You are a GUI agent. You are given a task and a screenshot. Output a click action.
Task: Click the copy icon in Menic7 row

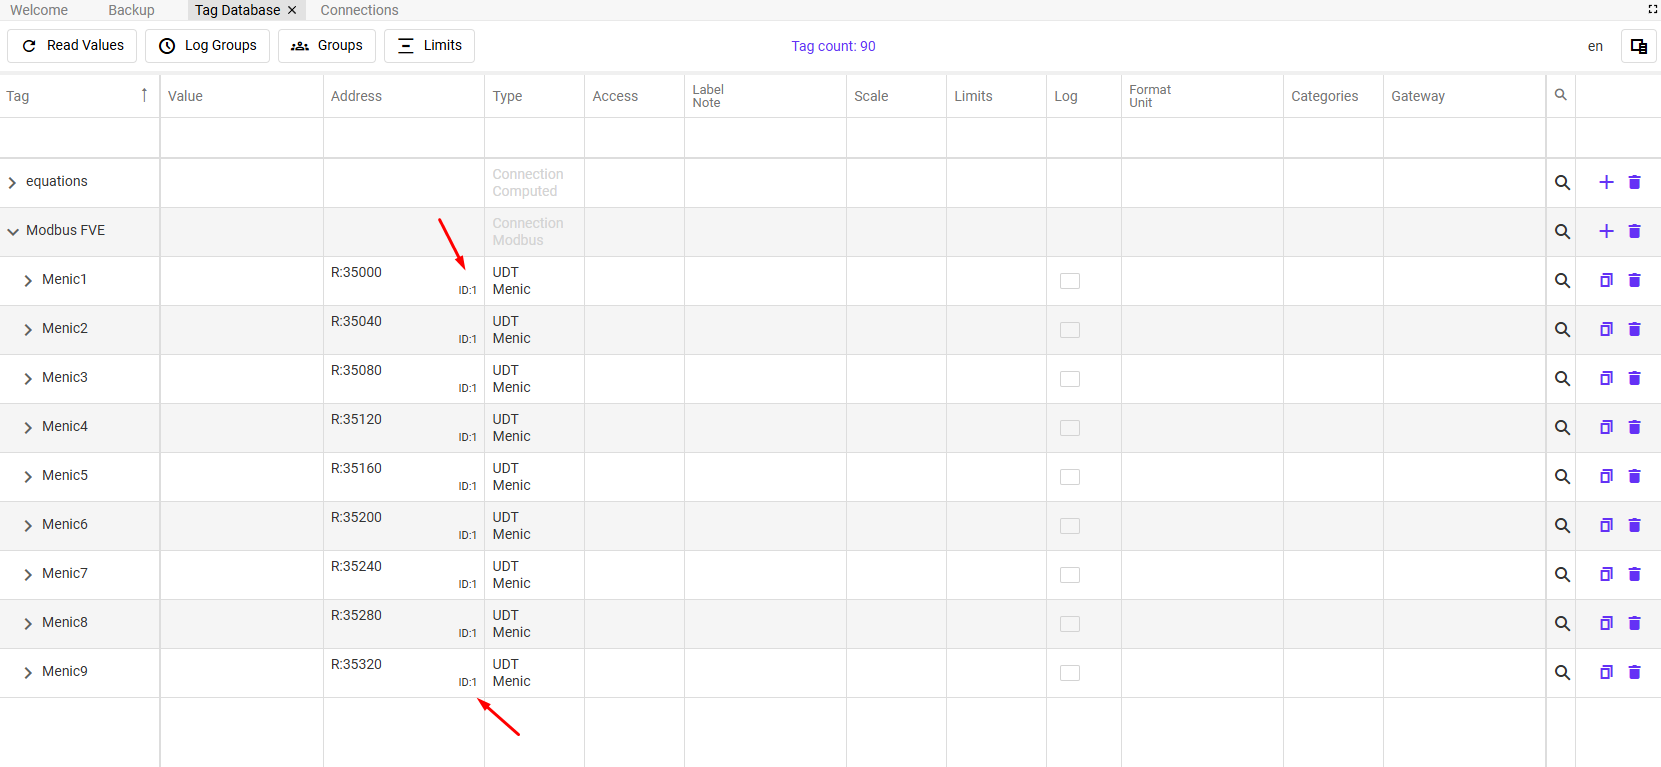coord(1606,574)
